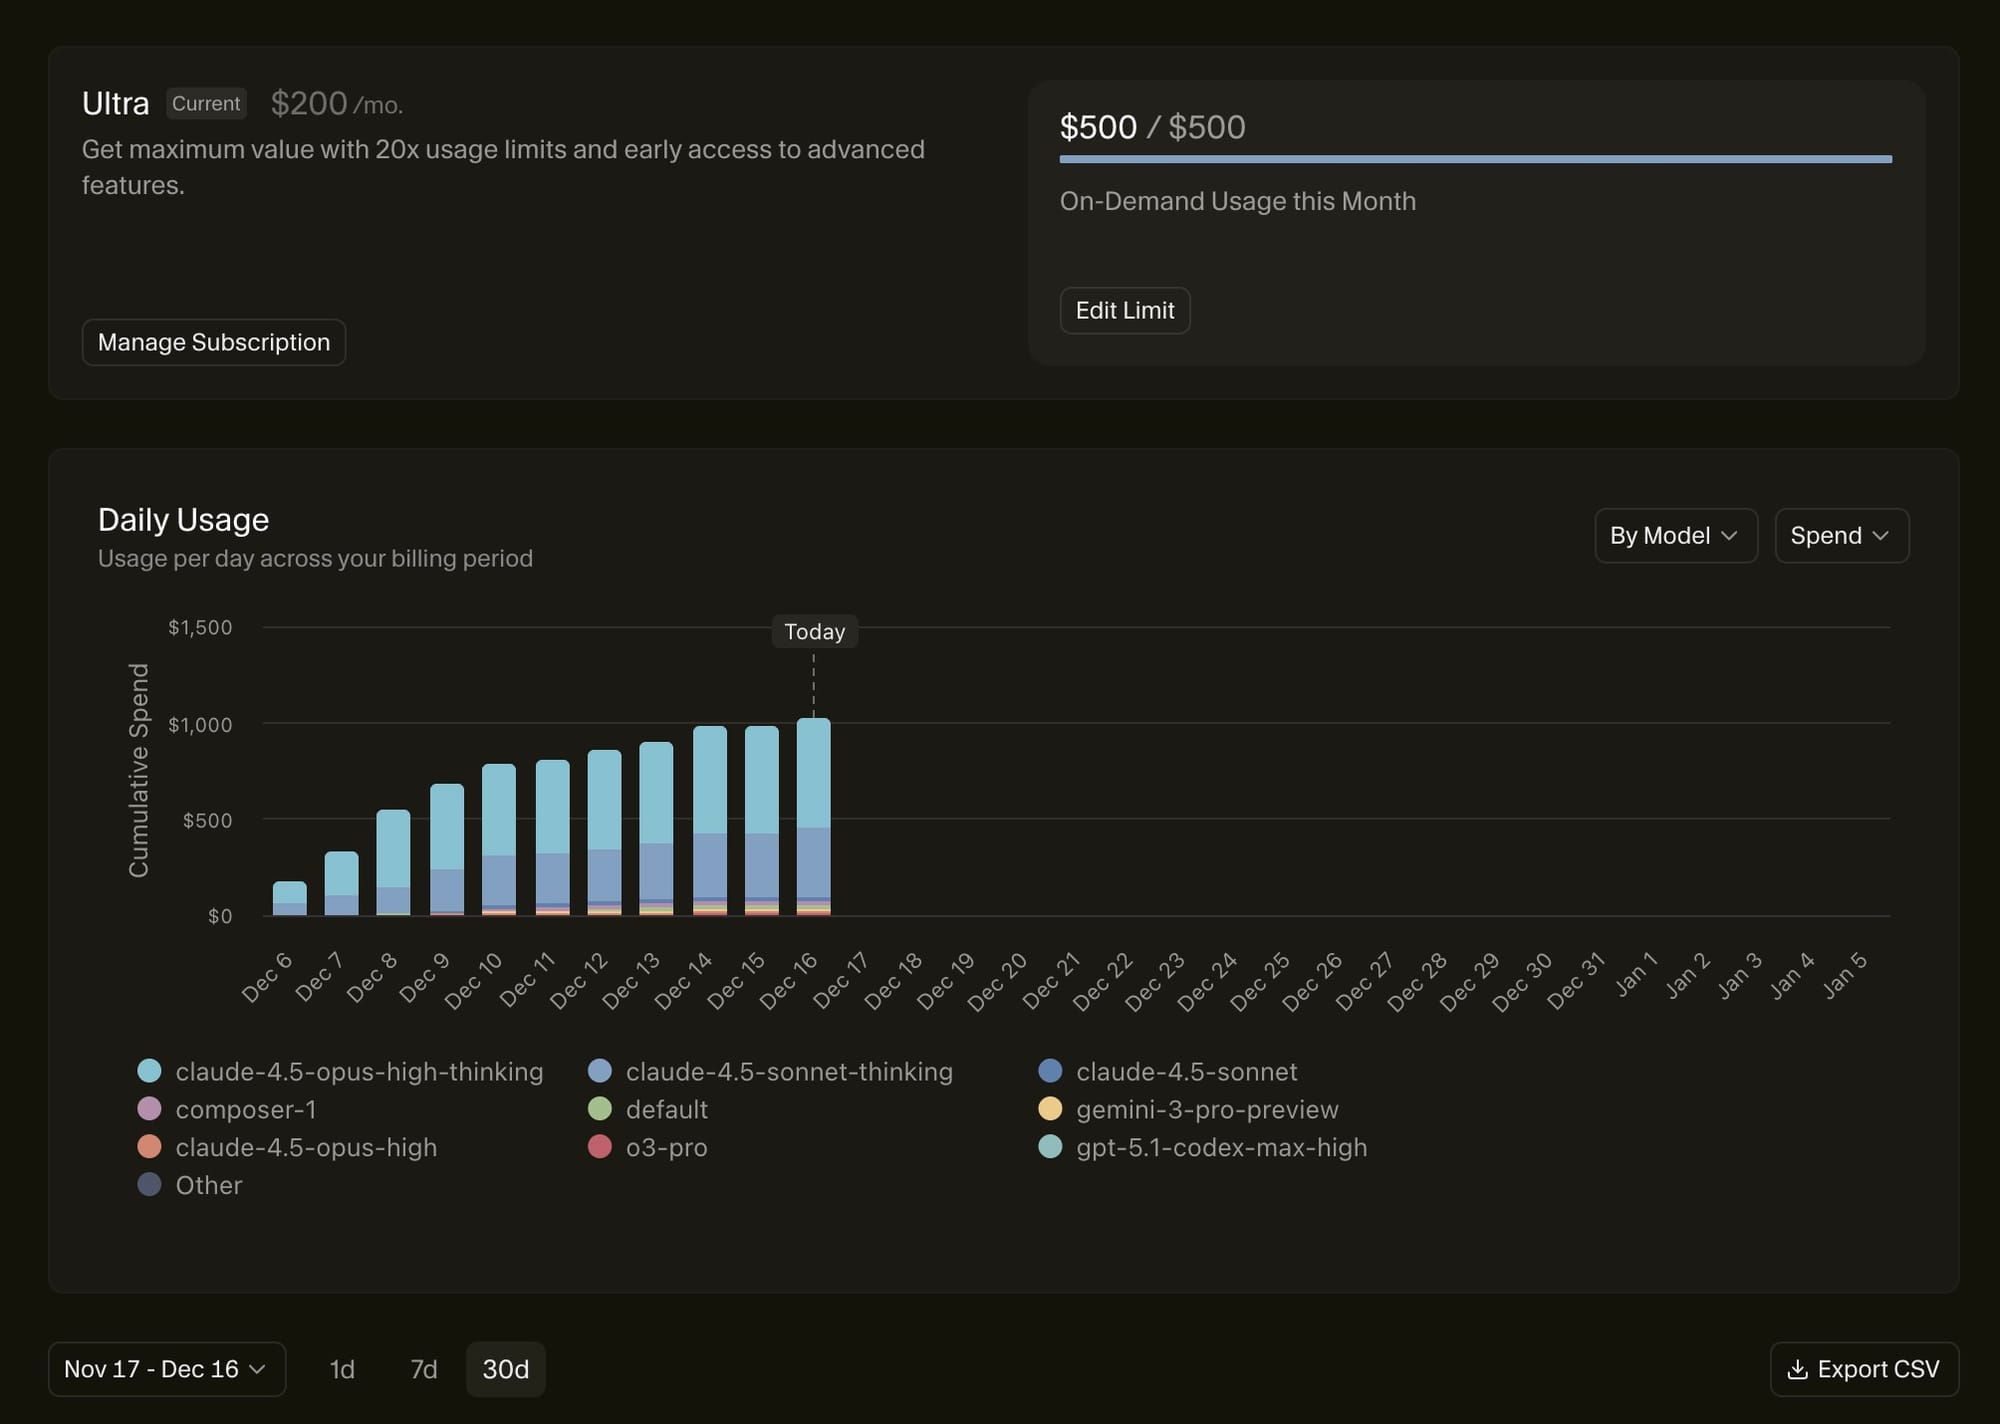Viewport: 2000px width, 1424px height.
Task: Click the Export CSV download icon
Action: pyautogui.click(x=1797, y=1369)
